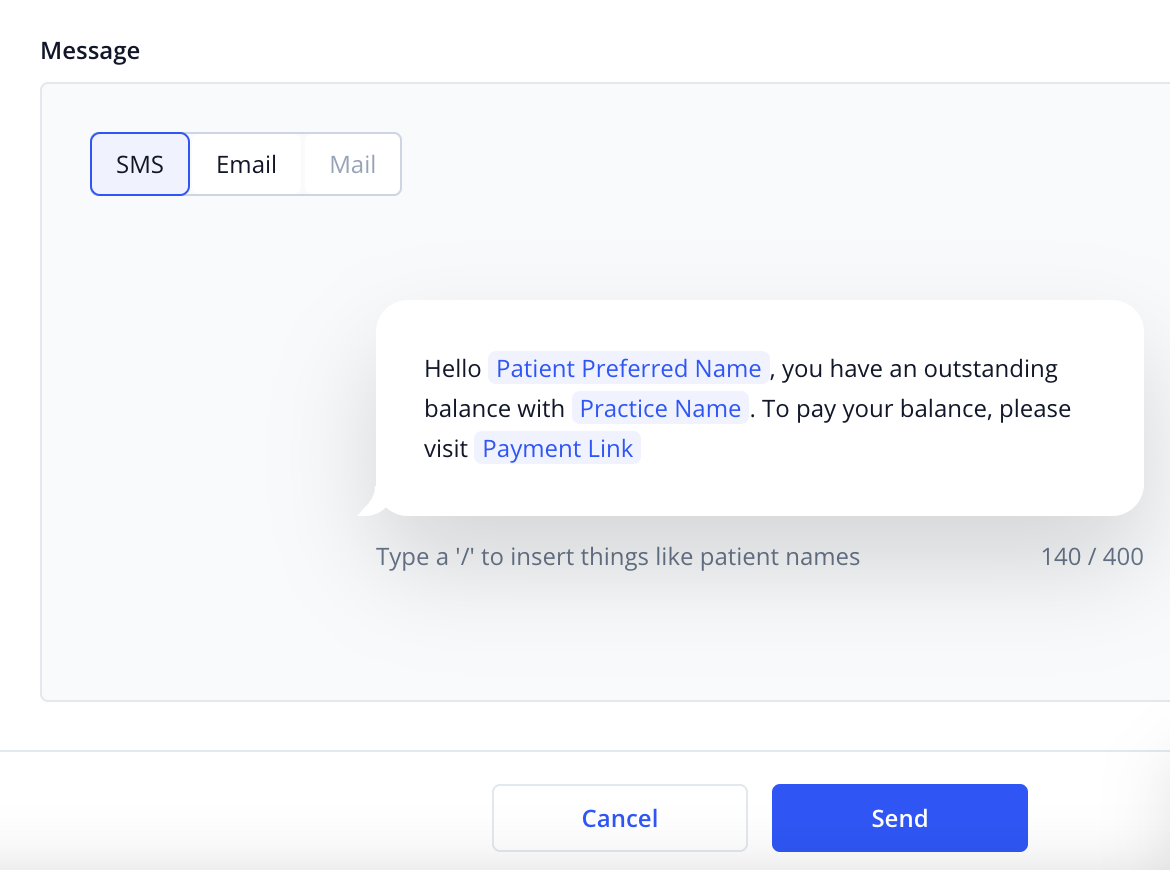
Task: Place cursor in "you have an outstanding" text
Action: (919, 369)
